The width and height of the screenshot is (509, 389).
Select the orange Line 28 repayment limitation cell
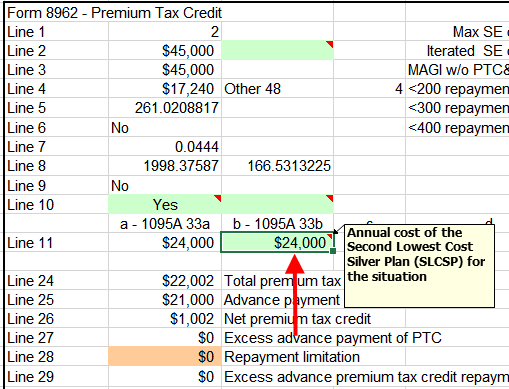165,356
